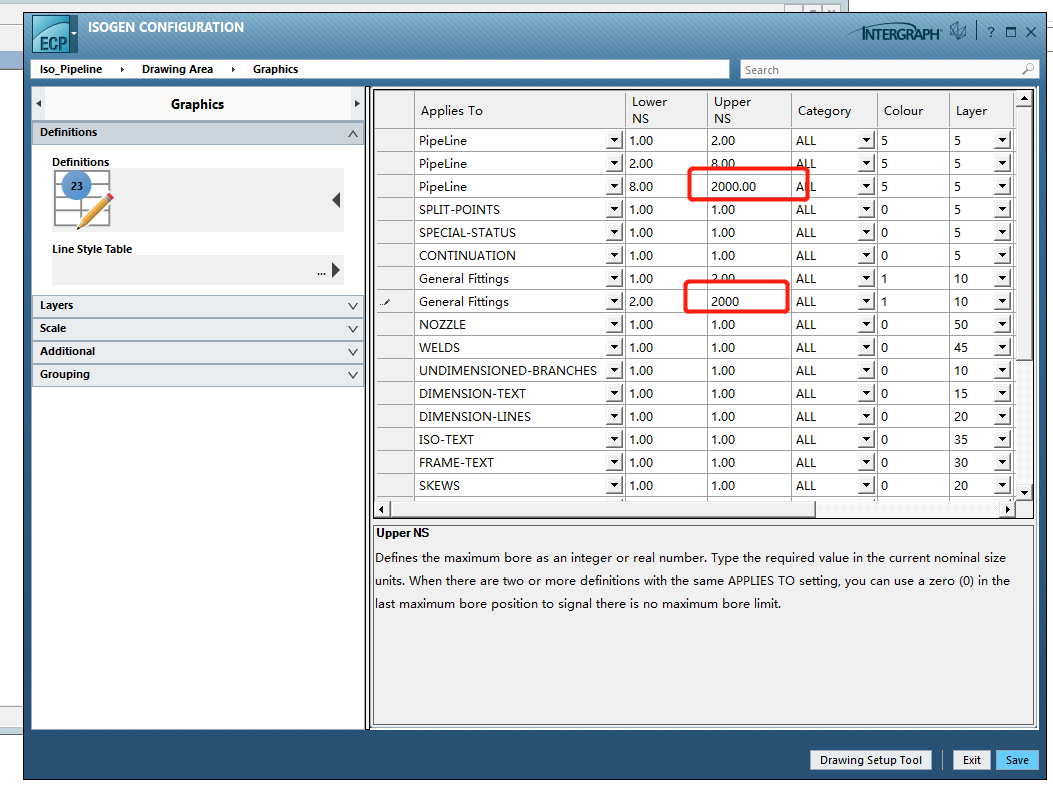Image resolution: width=1053 pixels, height=790 pixels.
Task: Expand the Additional section
Action: point(353,352)
